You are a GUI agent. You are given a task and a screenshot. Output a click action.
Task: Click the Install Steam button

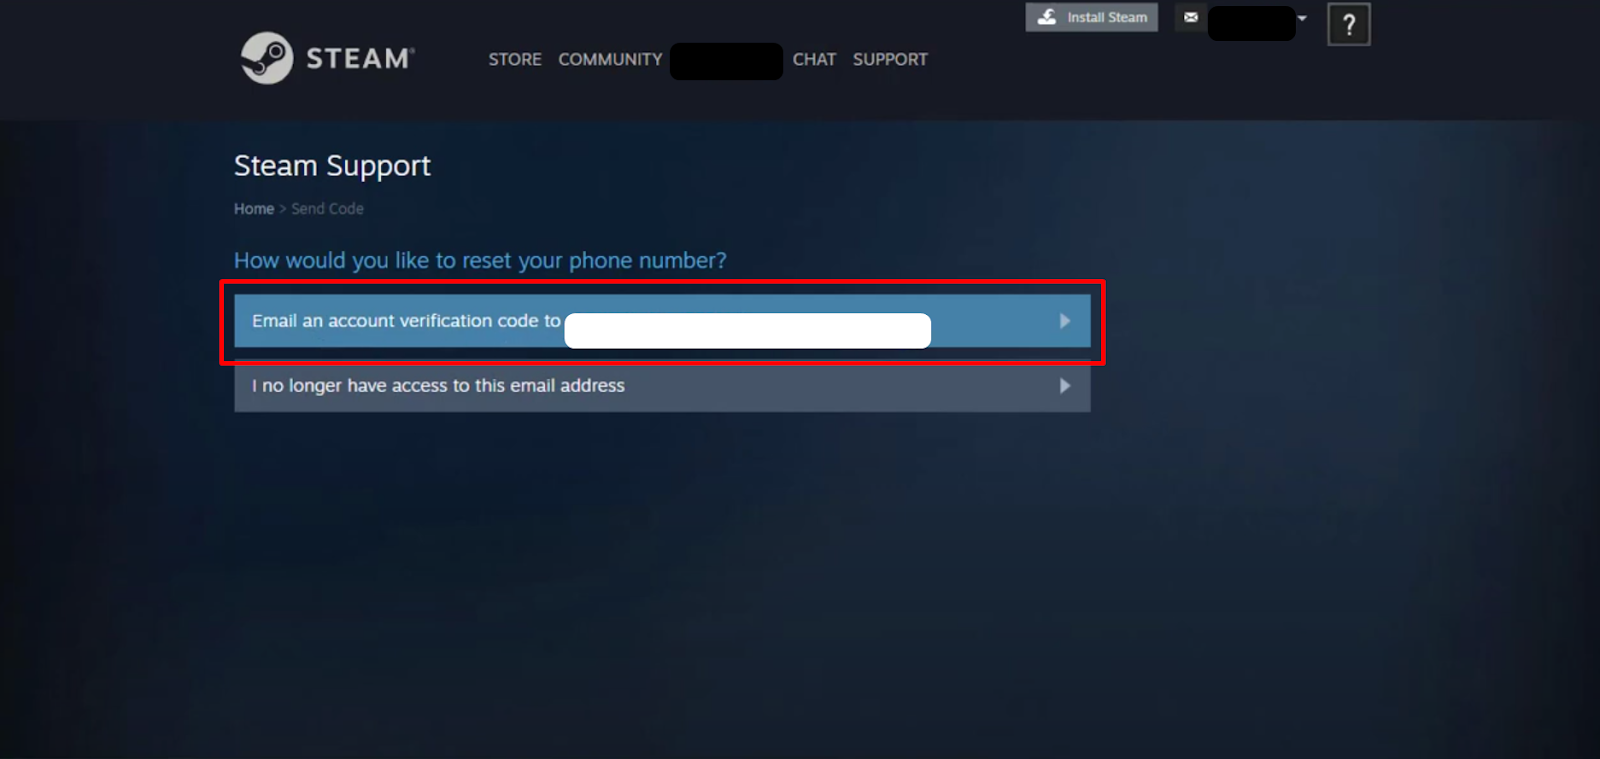click(x=1092, y=17)
